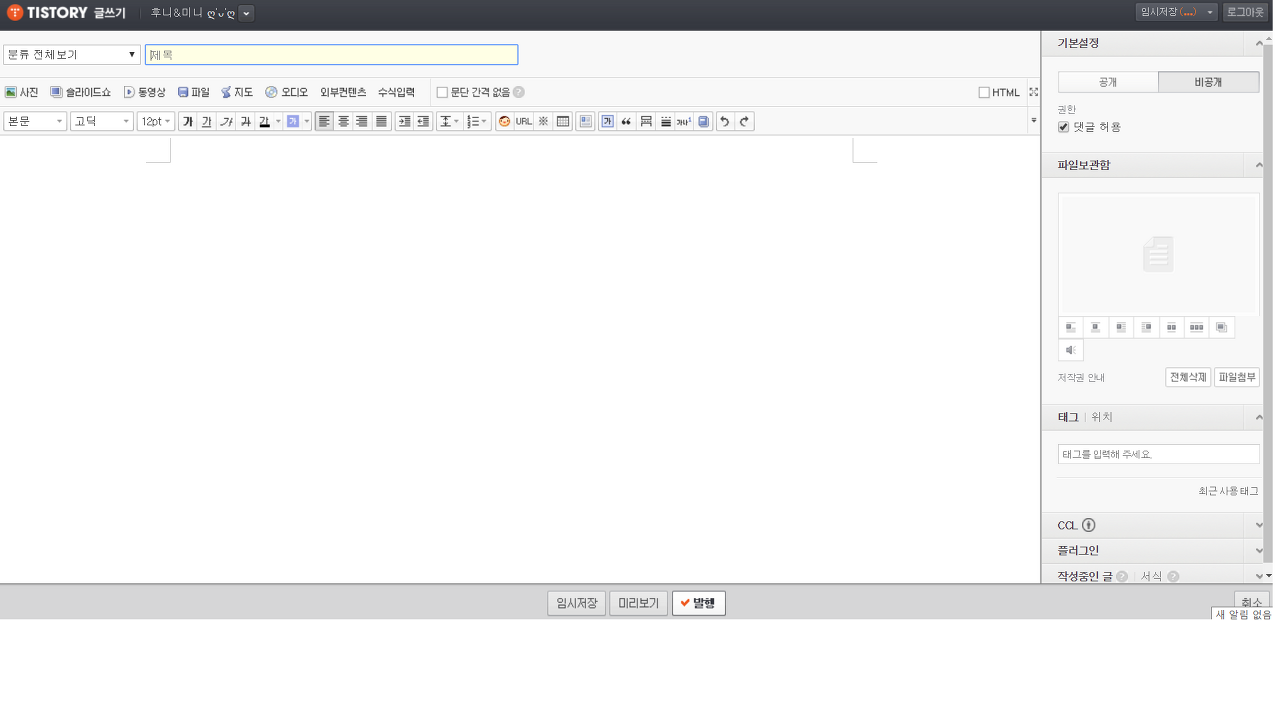Insert a photo with the 사진 button

pos(22,92)
